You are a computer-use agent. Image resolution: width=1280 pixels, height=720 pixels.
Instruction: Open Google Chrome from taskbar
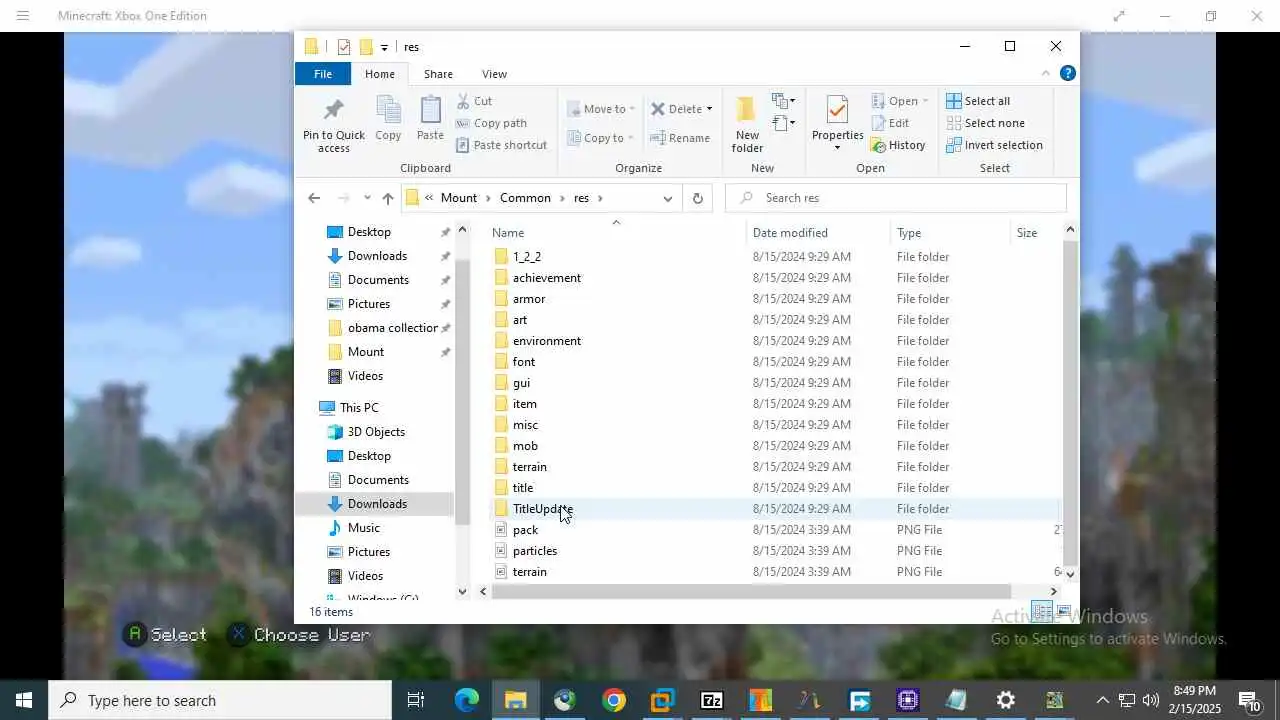click(x=614, y=701)
